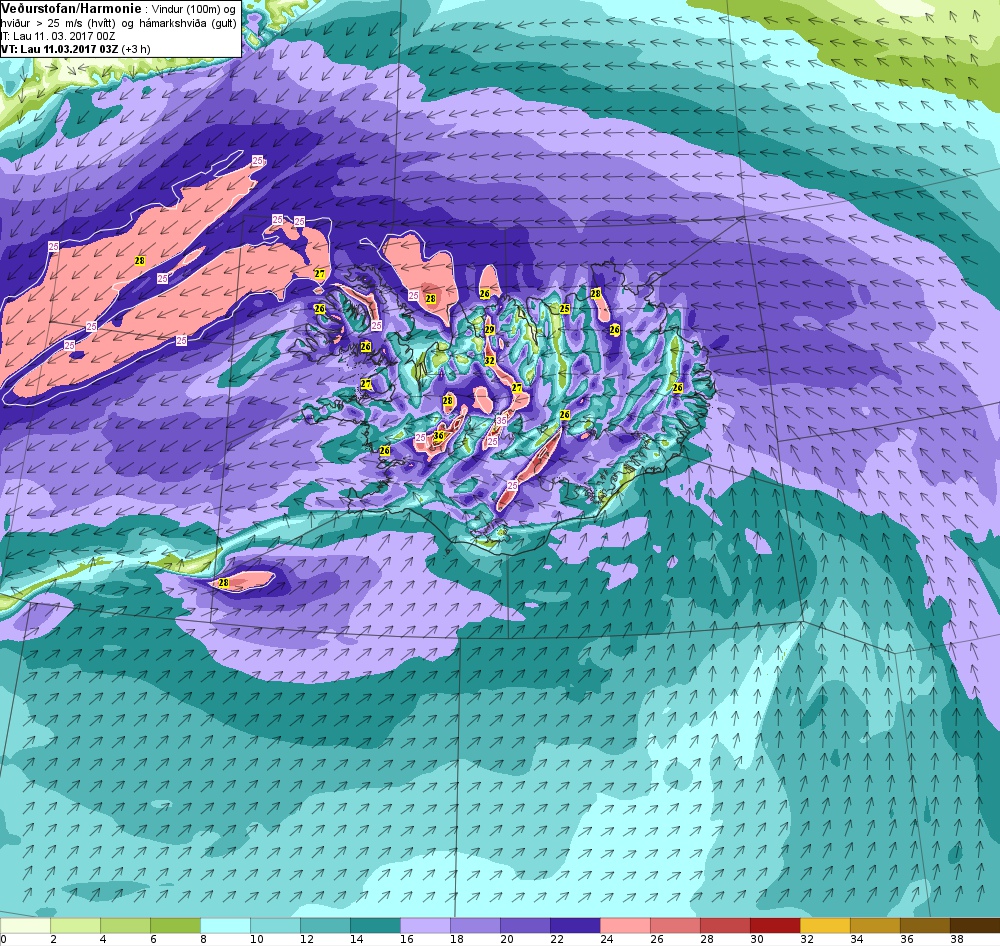Click the '24' value on the color scale
Screen dimensions: 1000x946
pyautogui.click(x=607, y=939)
